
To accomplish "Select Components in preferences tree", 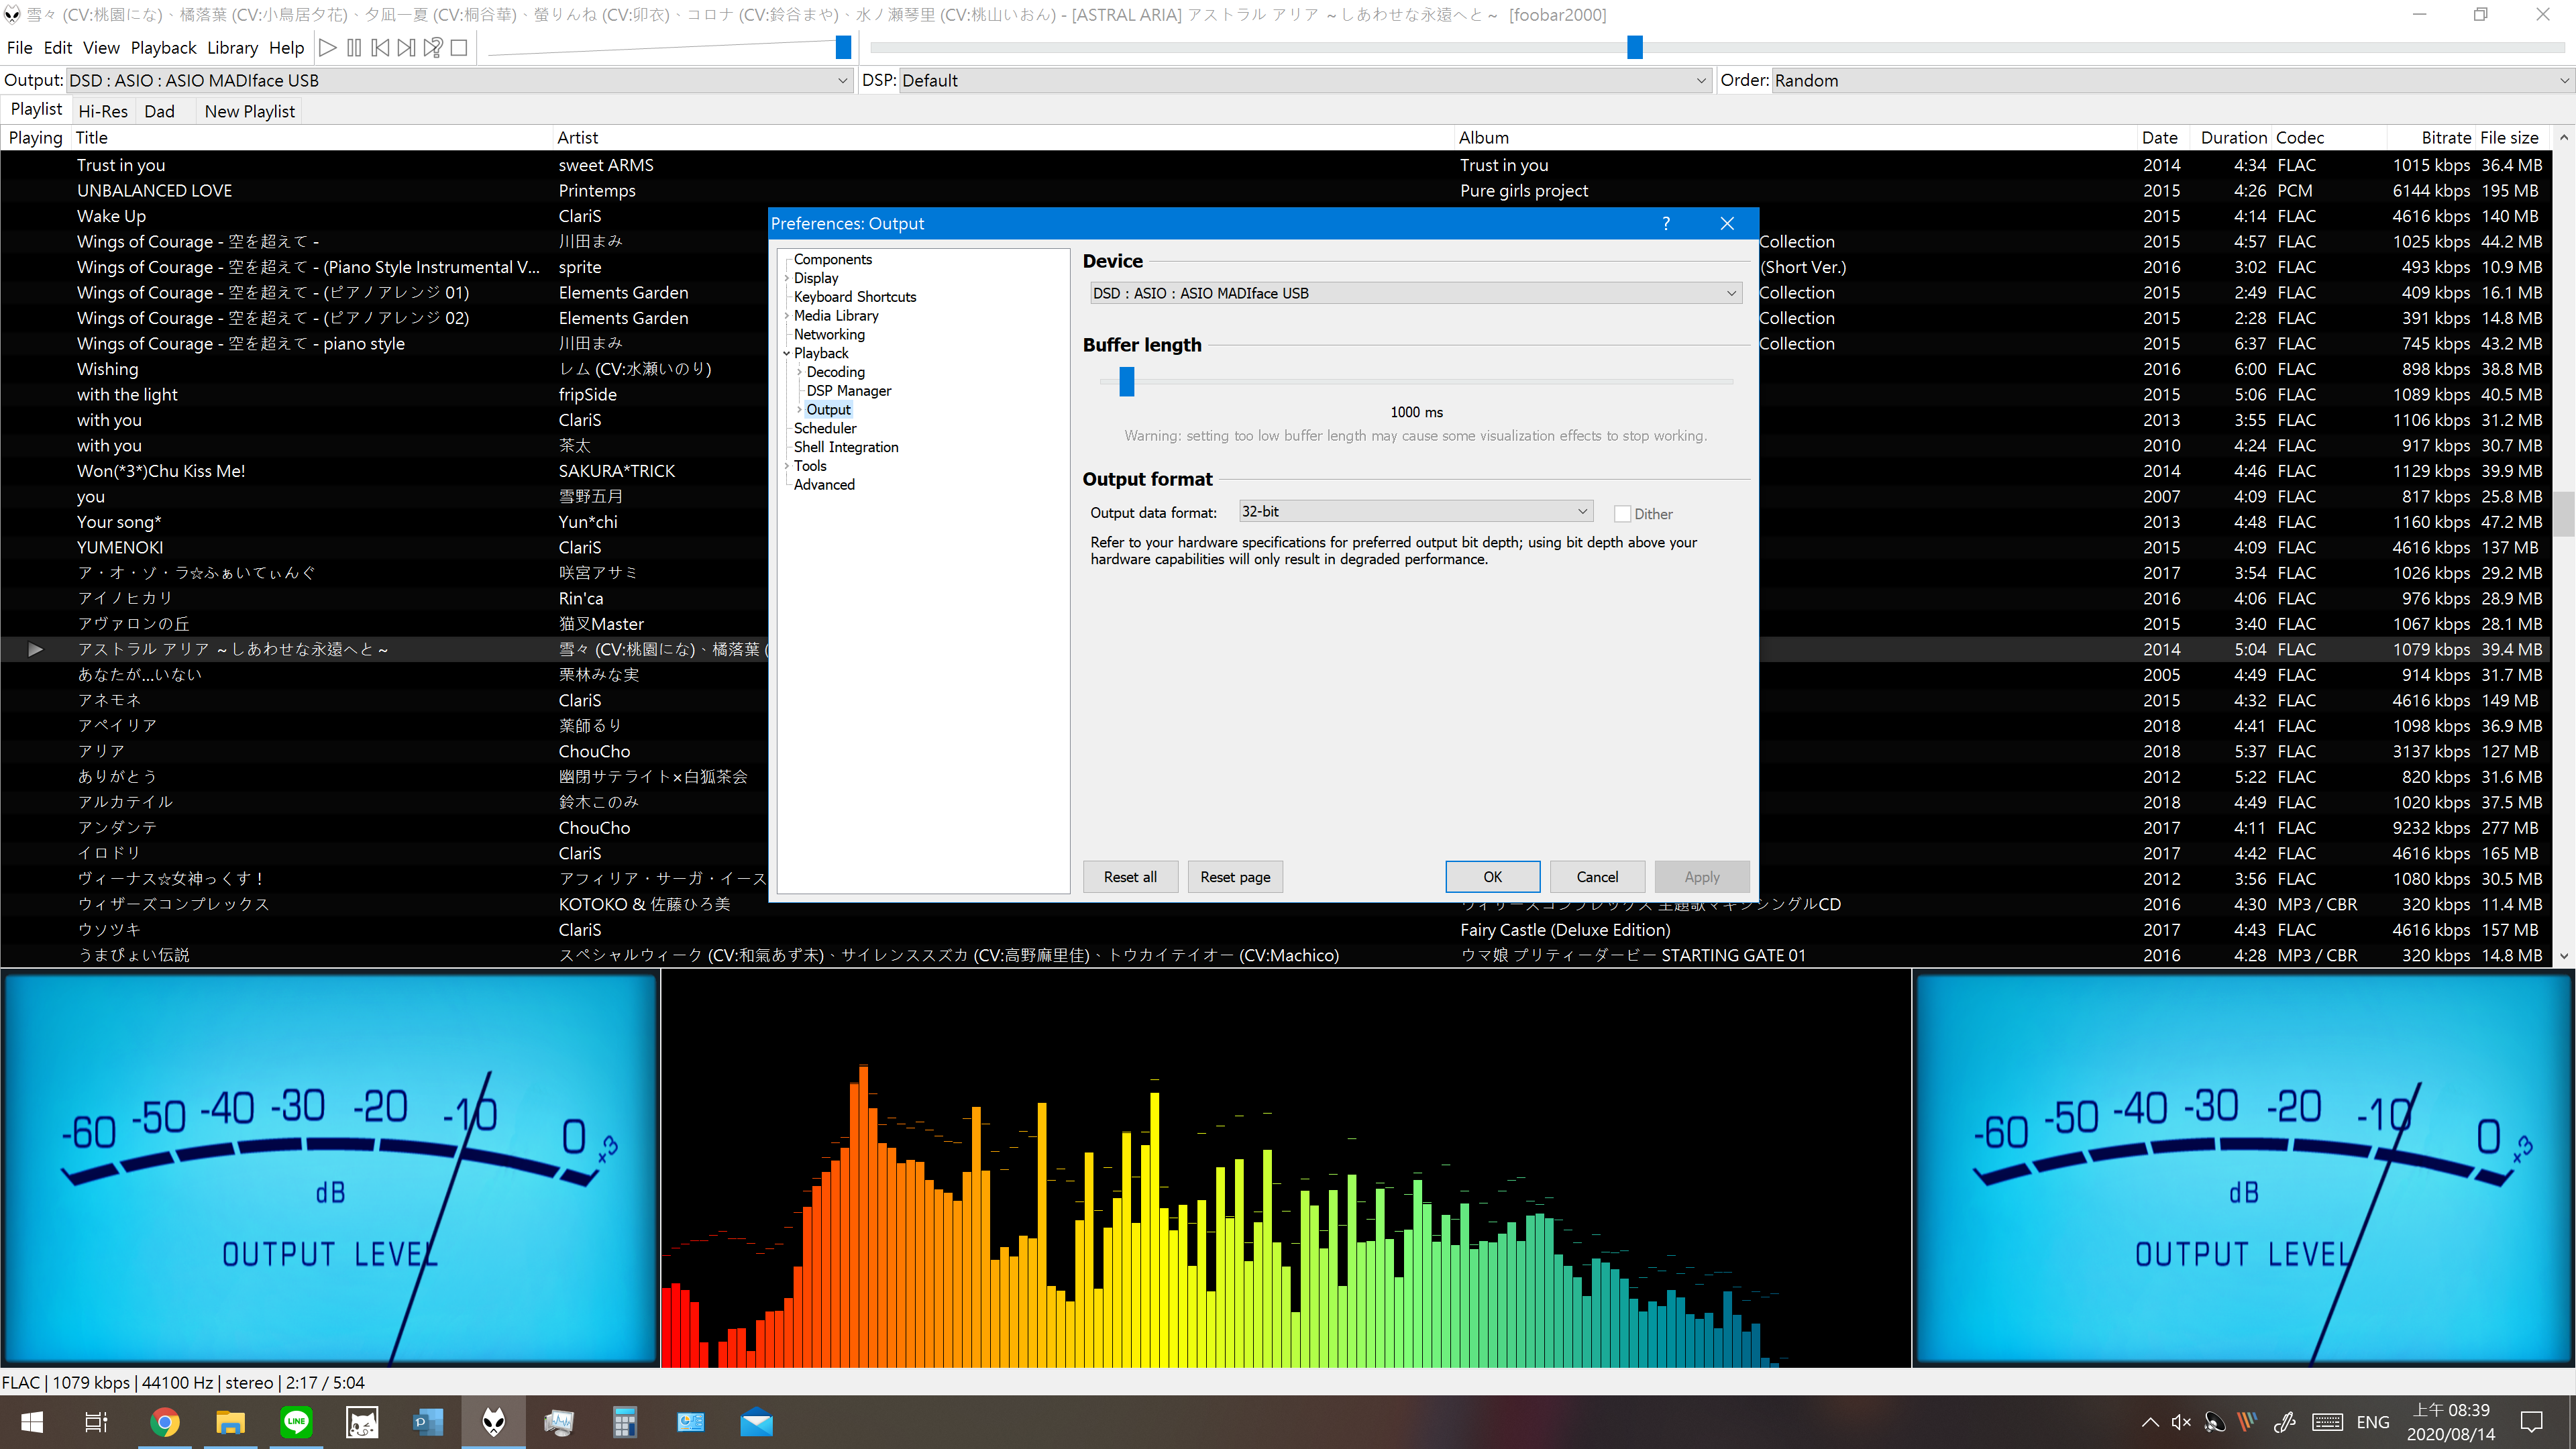I will [x=832, y=259].
